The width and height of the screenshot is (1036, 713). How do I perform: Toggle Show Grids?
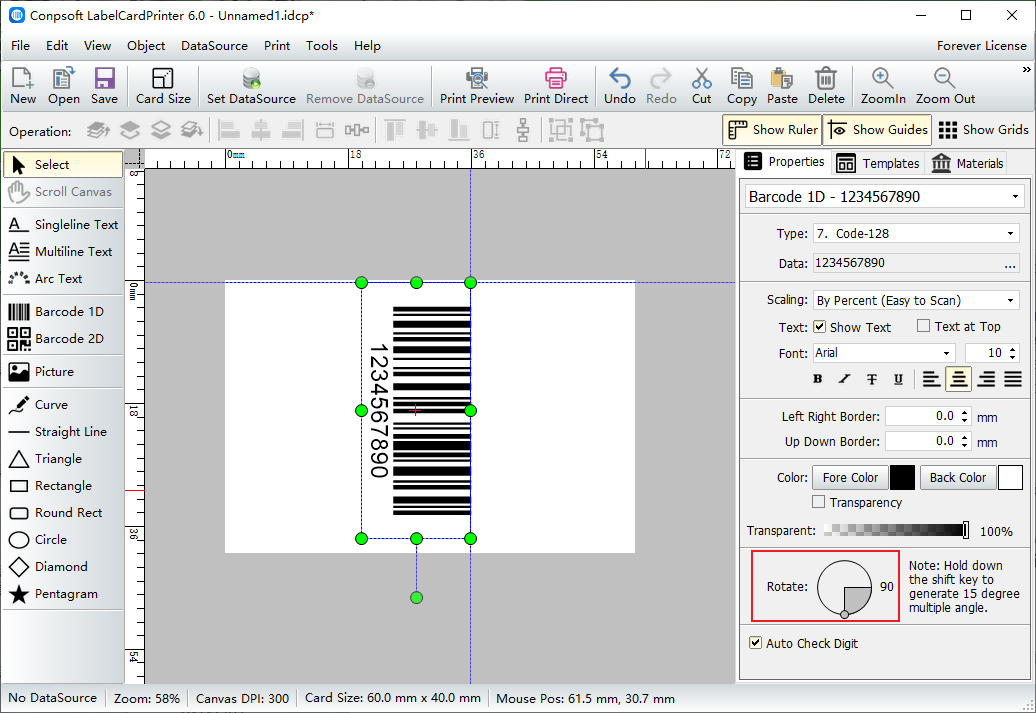tap(983, 130)
